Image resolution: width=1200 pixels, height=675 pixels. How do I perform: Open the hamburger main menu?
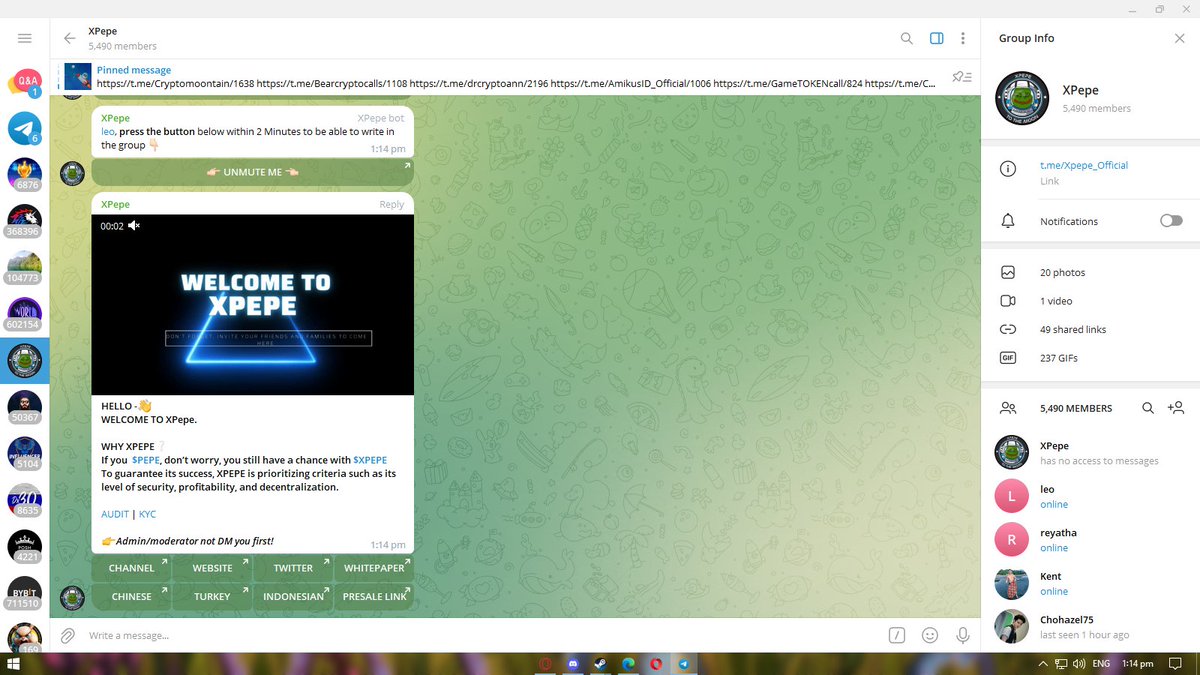(24, 38)
